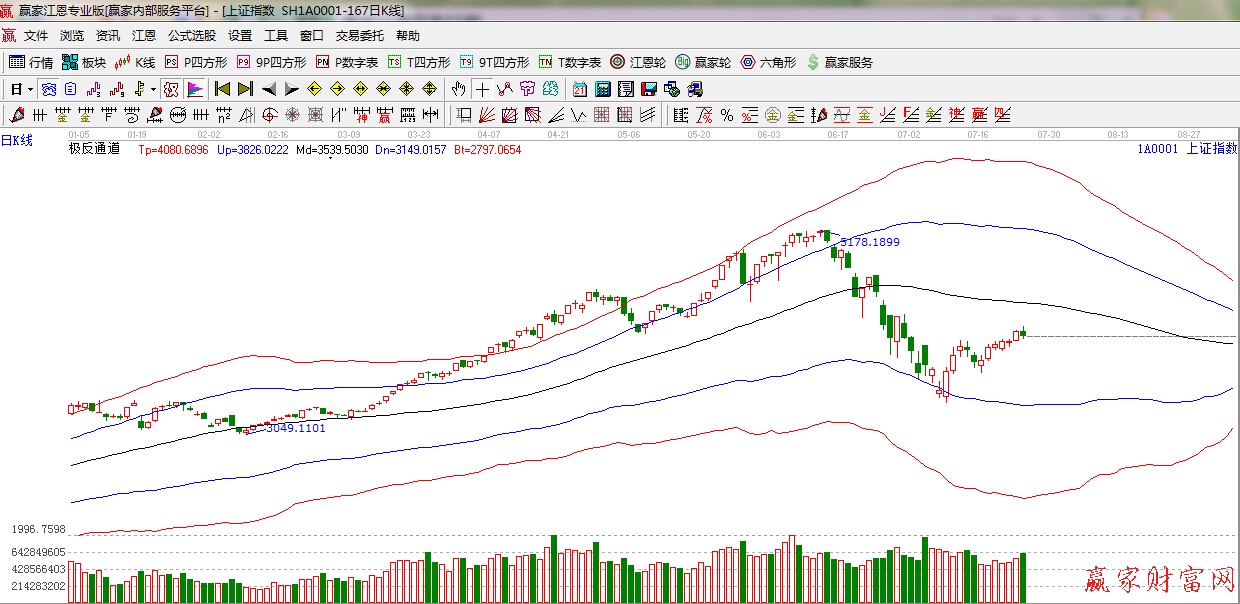Select the hand pan tool

point(459,89)
